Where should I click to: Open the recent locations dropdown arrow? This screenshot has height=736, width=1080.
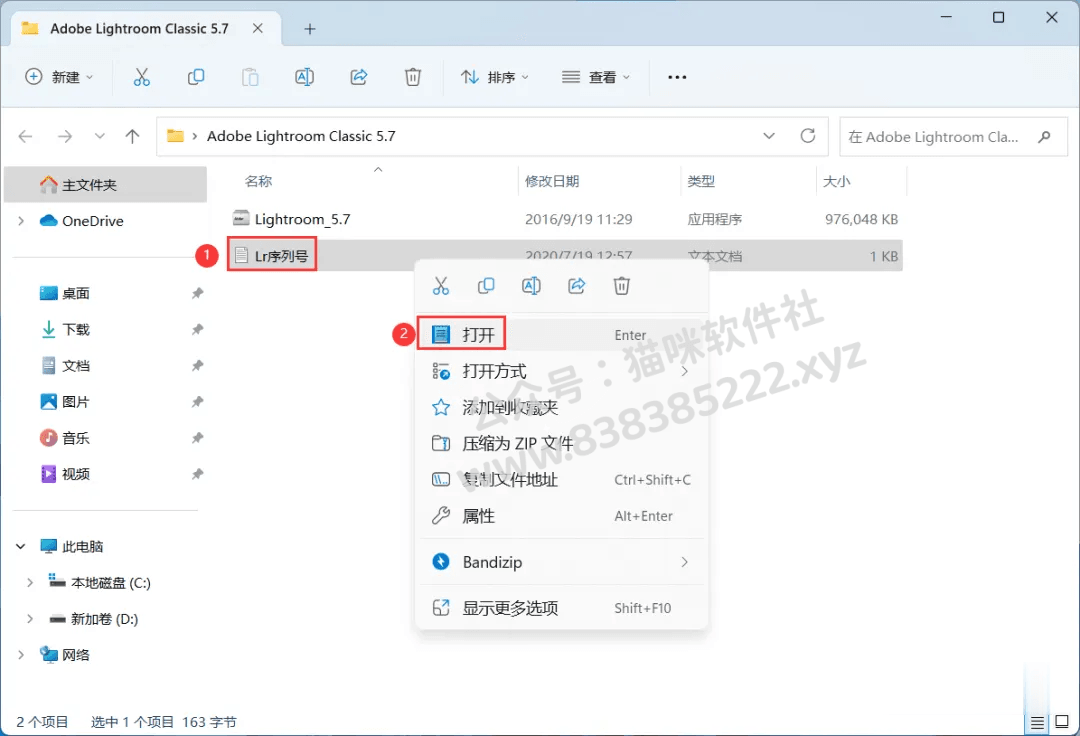100,136
